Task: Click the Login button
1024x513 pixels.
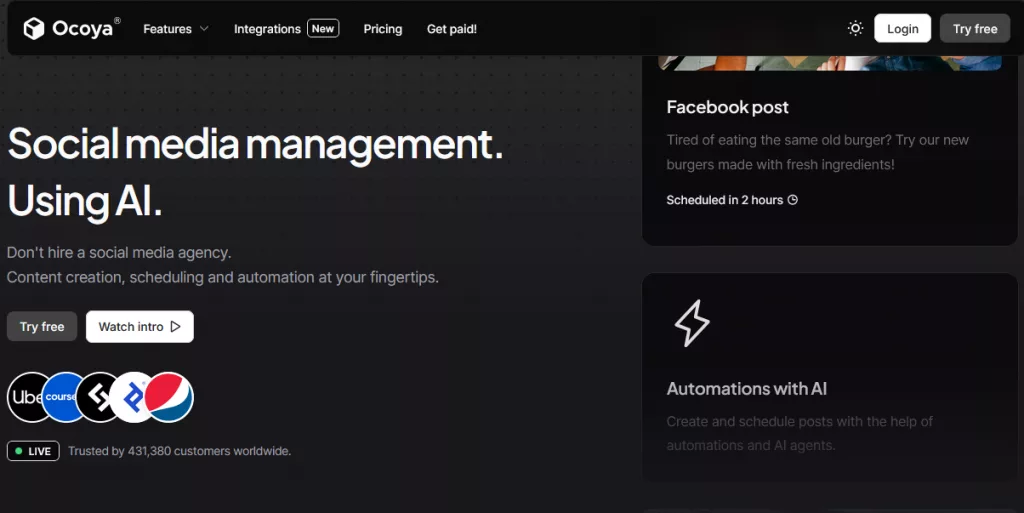Action: coord(903,29)
